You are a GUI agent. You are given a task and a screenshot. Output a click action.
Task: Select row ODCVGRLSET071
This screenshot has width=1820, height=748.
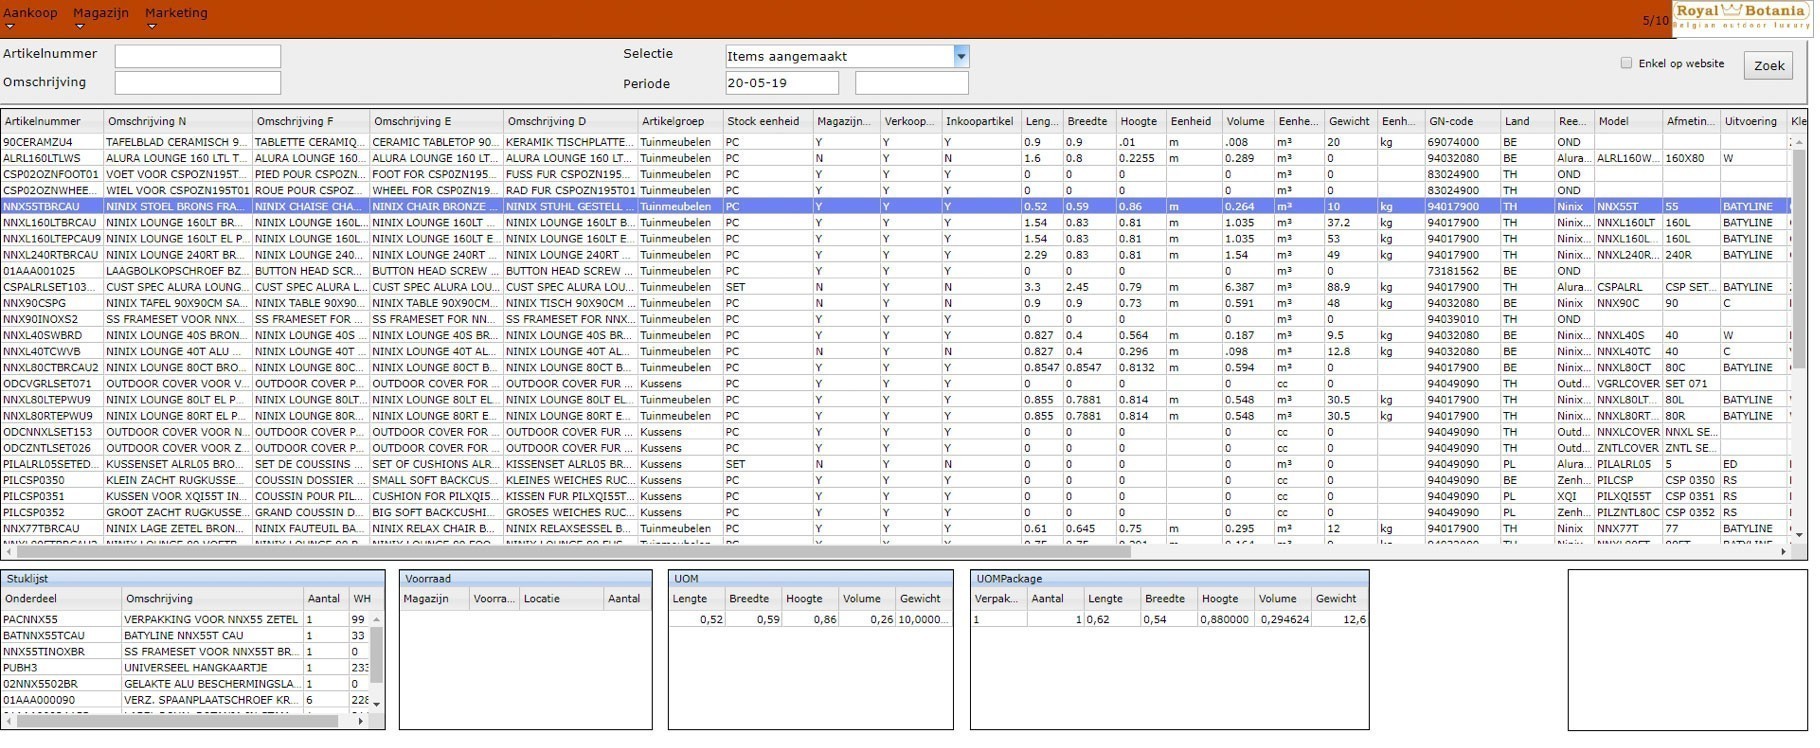(895, 383)
